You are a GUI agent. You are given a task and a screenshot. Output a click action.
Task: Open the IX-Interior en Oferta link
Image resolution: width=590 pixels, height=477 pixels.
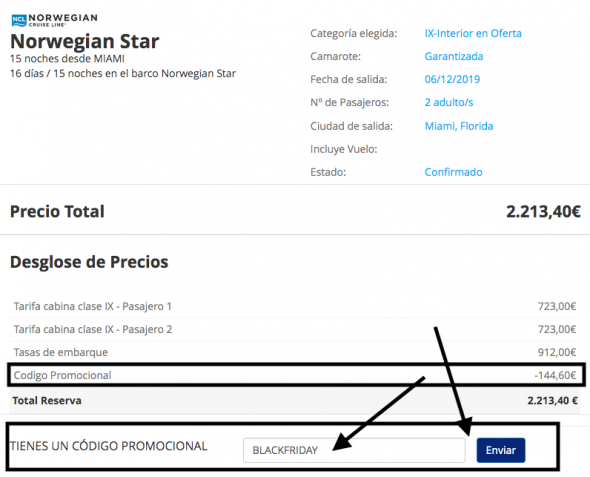click(x=473, y=33)
